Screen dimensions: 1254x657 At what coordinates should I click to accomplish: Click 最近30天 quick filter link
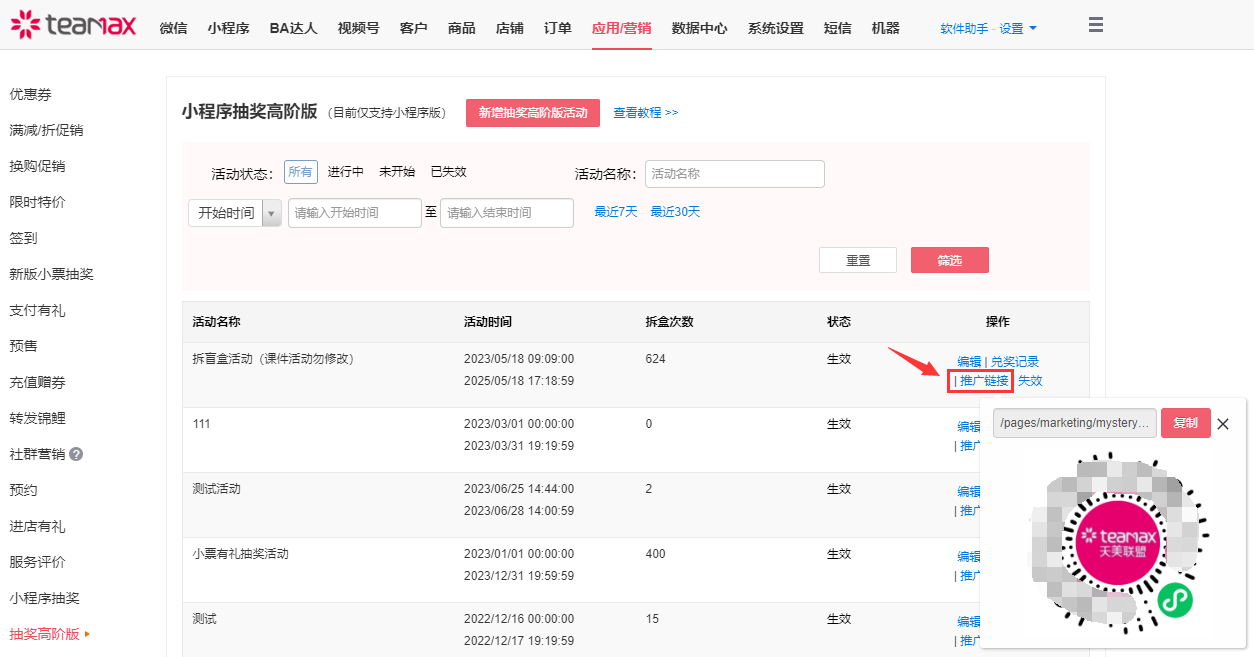pos(675,212)
